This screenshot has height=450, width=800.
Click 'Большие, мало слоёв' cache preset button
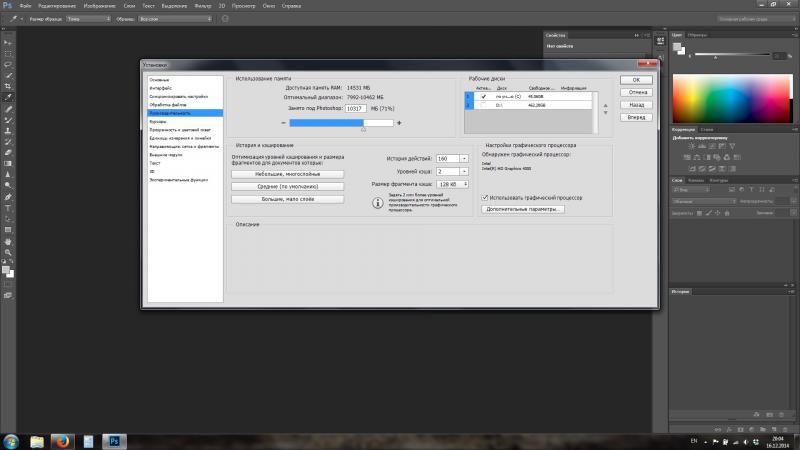point(287,199)
